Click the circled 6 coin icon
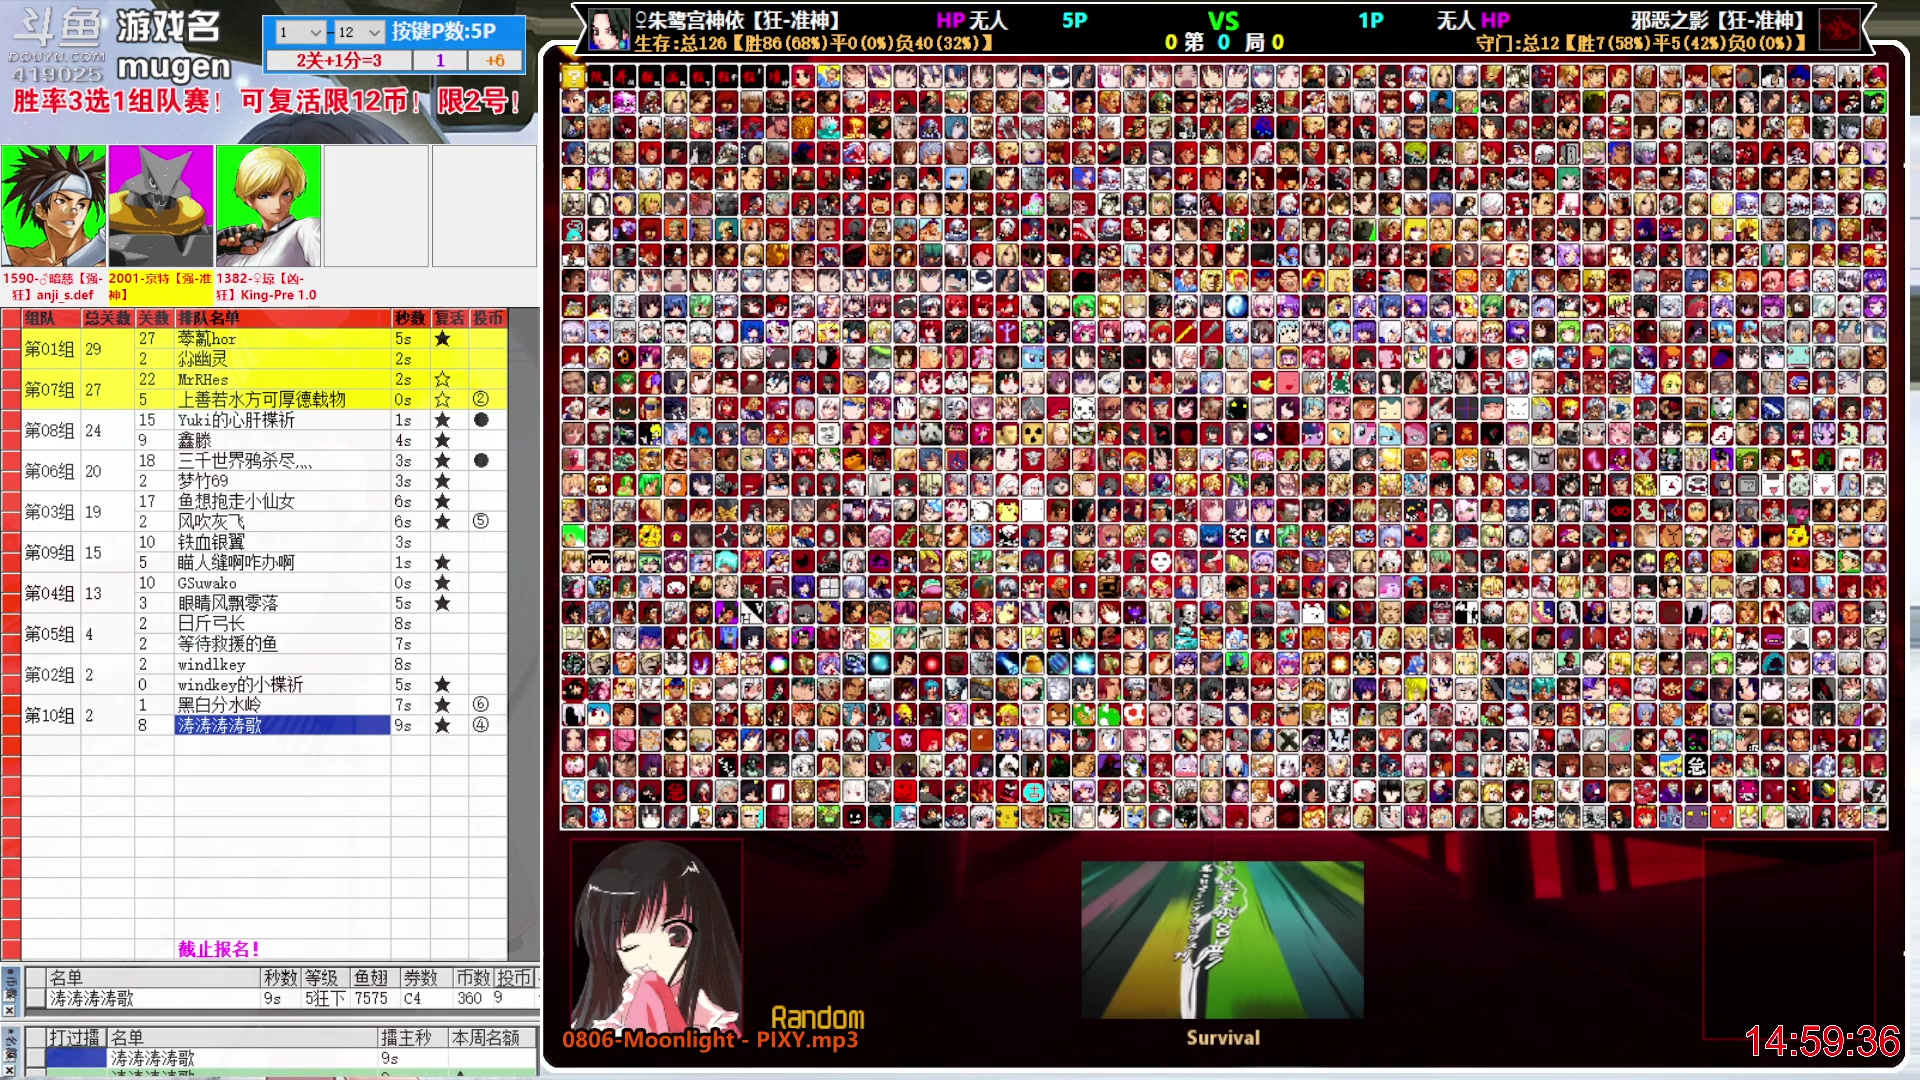The height and width of the screenshot is (1080, 1920). 481,705
